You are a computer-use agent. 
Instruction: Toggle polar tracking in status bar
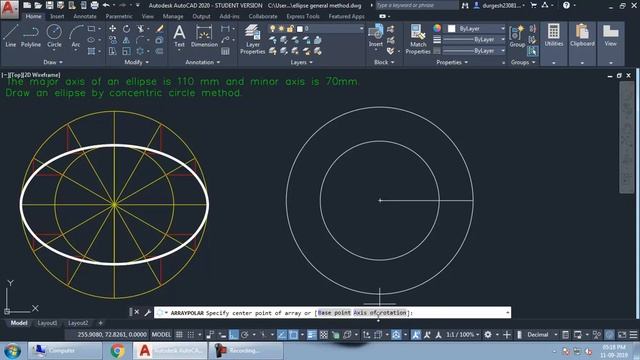tap(244, 335)
